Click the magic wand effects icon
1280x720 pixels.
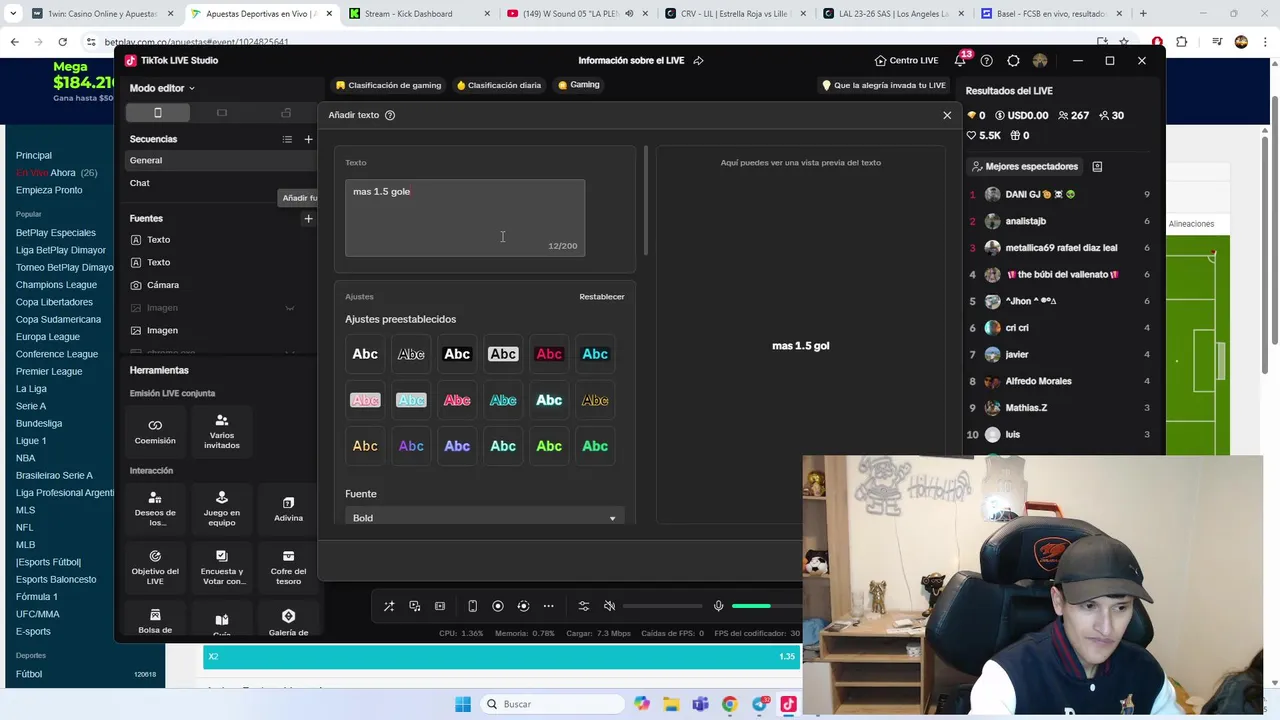[389, 606]
